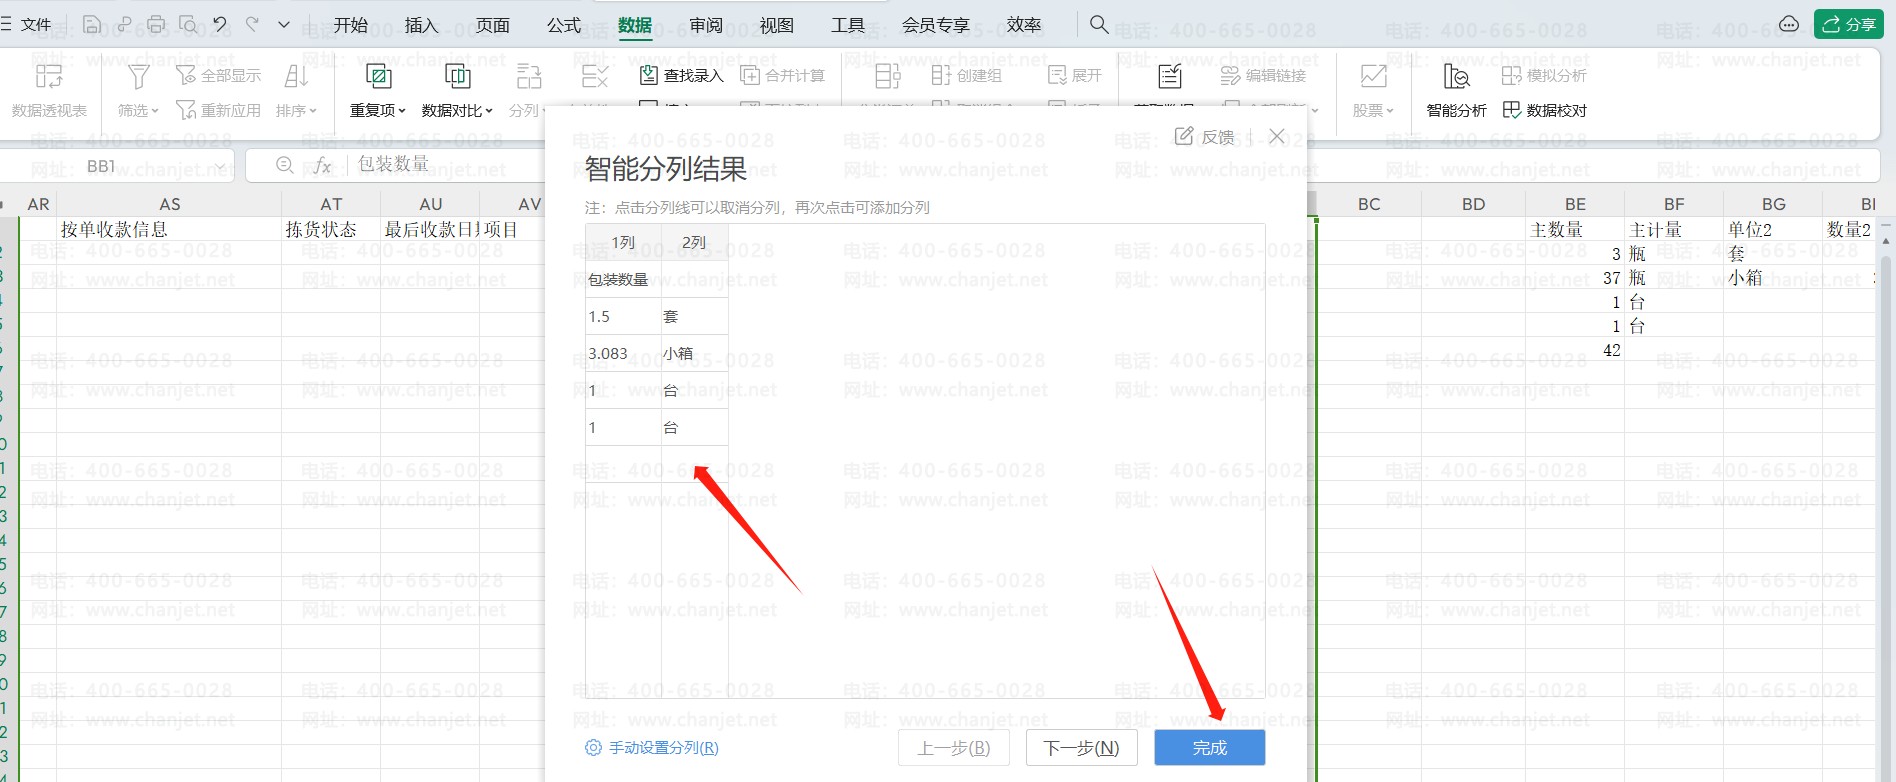Click 数据校对 data proofreading

[1545, 110]
